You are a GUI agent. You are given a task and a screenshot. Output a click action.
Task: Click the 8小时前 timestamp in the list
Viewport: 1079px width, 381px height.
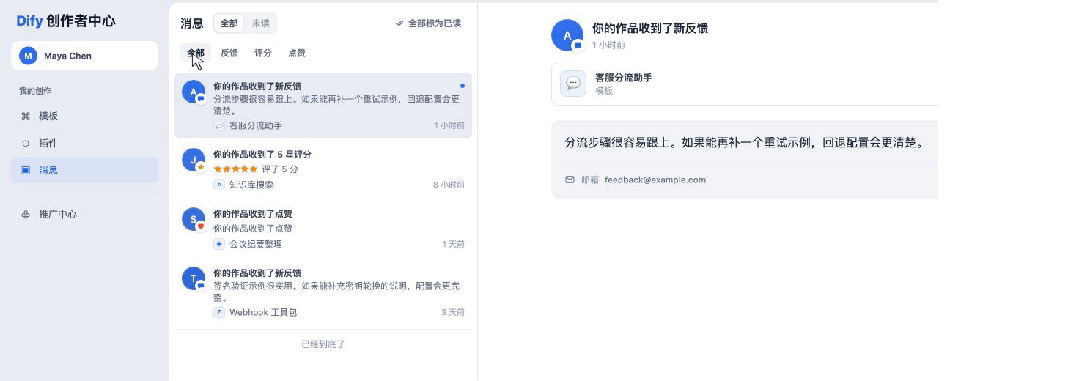(449, 184)
